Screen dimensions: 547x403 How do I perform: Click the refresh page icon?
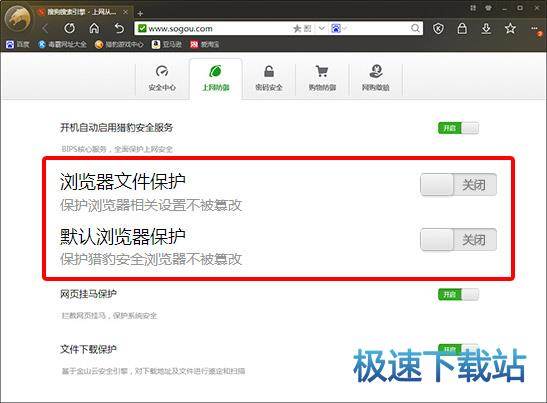coord(69,28)
